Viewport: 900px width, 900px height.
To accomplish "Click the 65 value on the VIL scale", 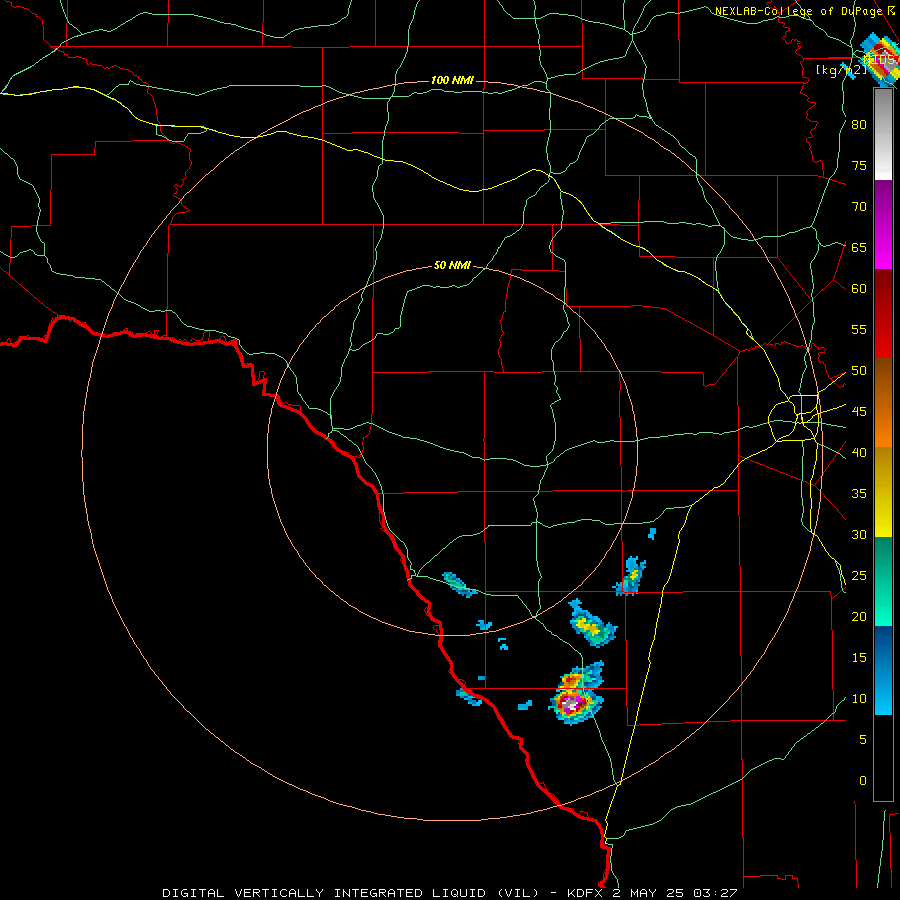I will coord(859,247).
